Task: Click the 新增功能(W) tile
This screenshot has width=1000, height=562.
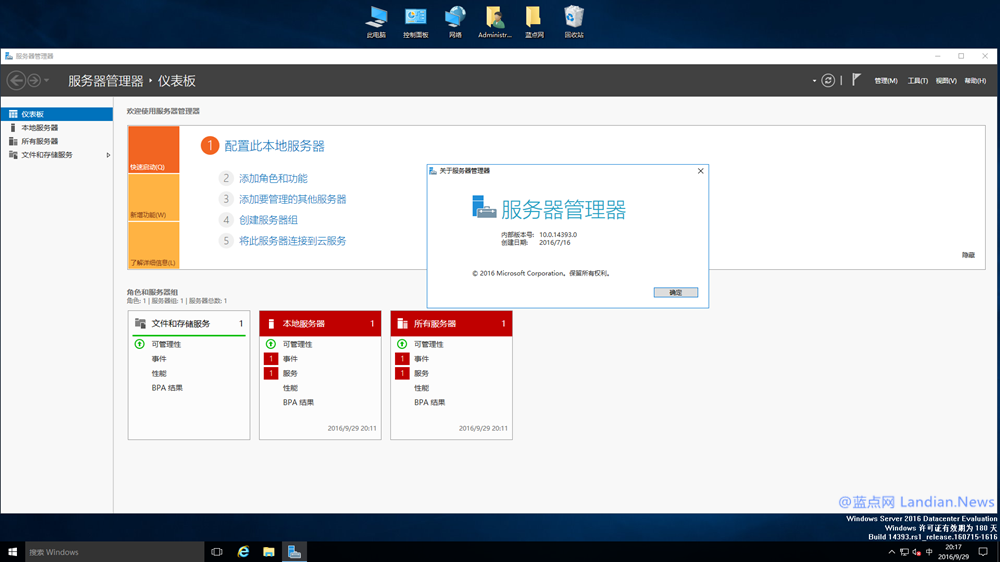Action: coord(154,198)
